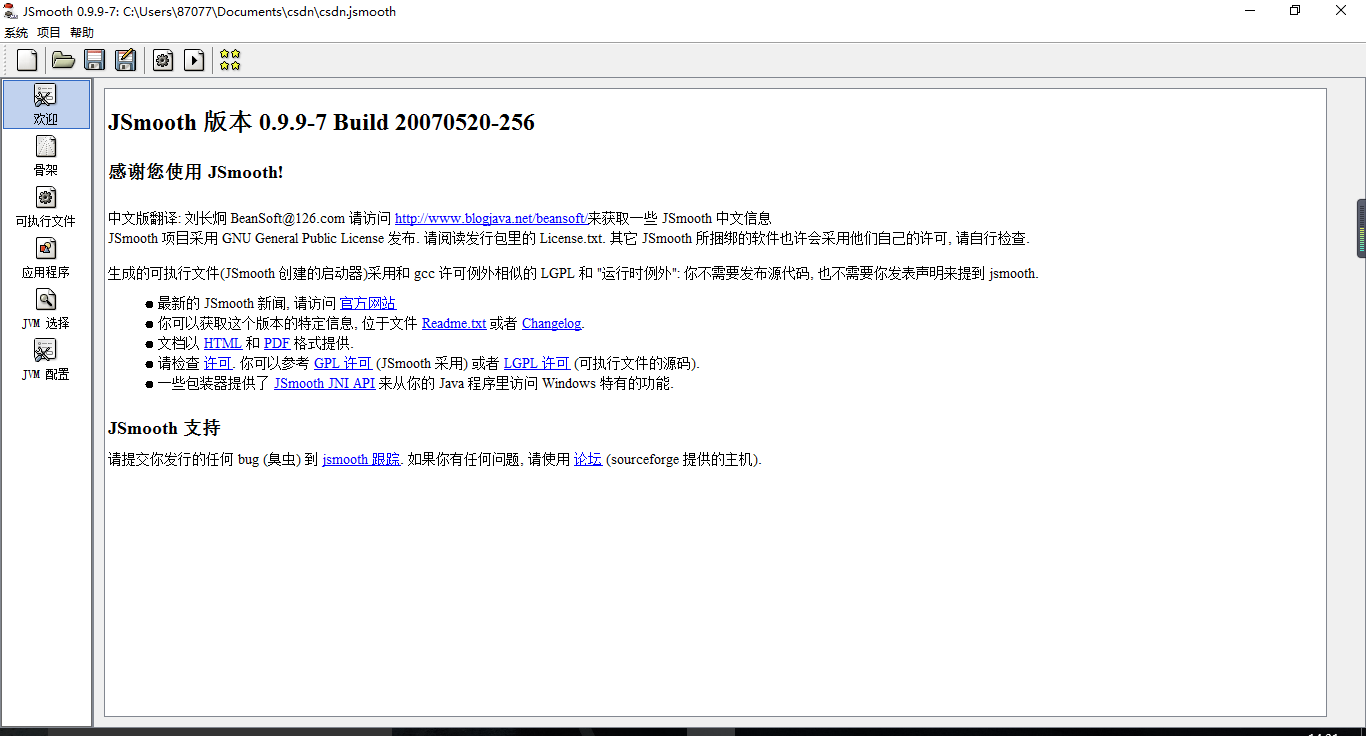Screen dimensions: 1366x736
Task: Open the jsmooth 跟踪 bug tracker link
Action: tap(361, 459)
